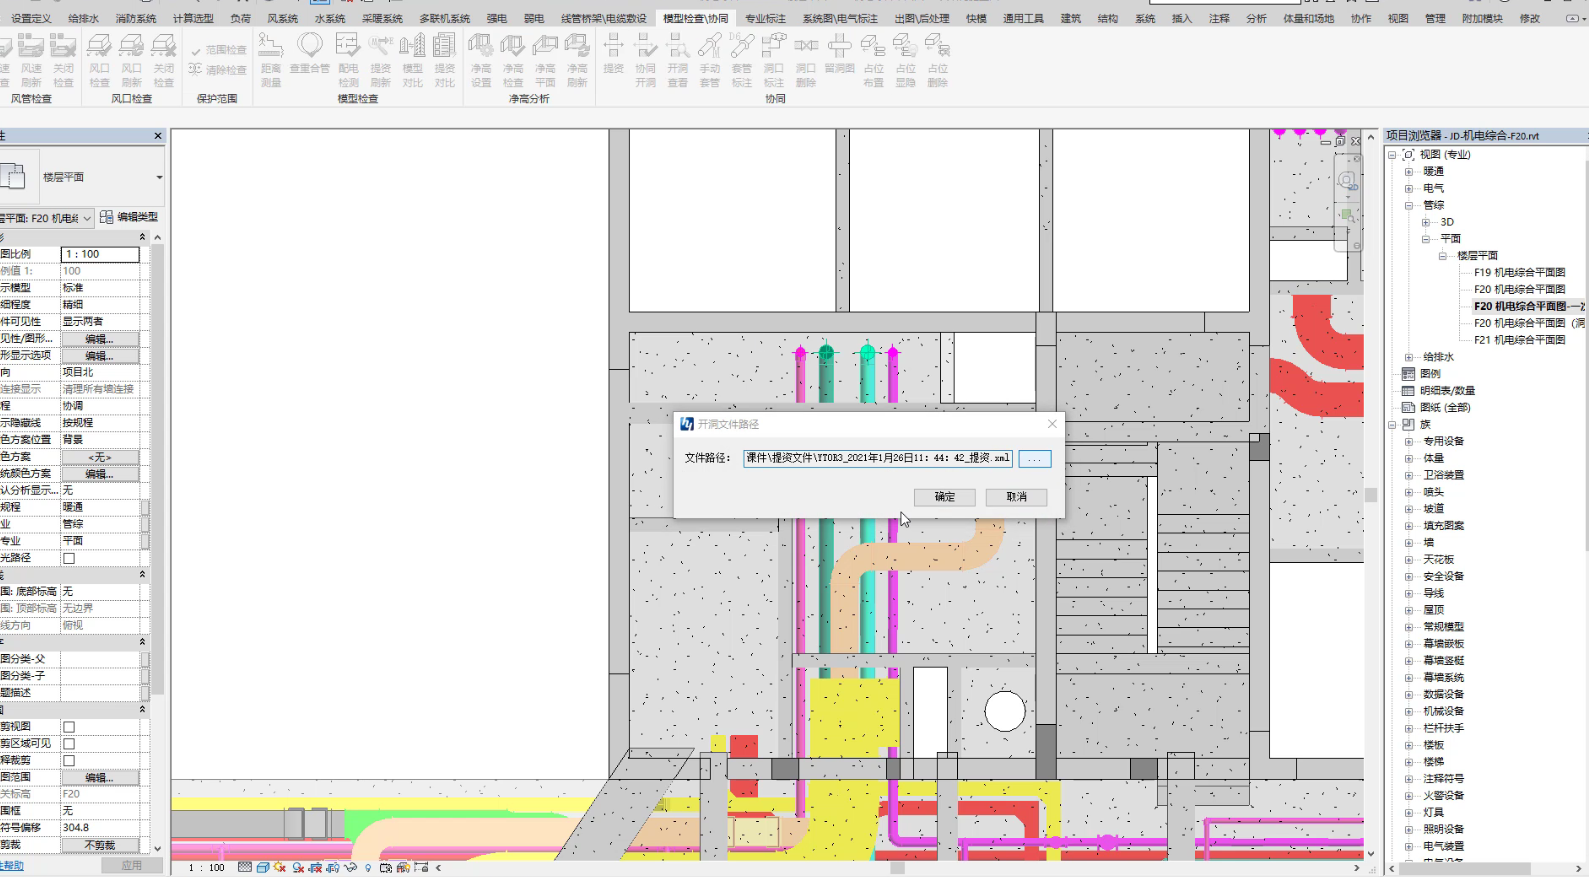The width and height of the screenshot is (1589, 877).
Task: Expand the 给排水 node in project browser
Action: (1409, 357)
